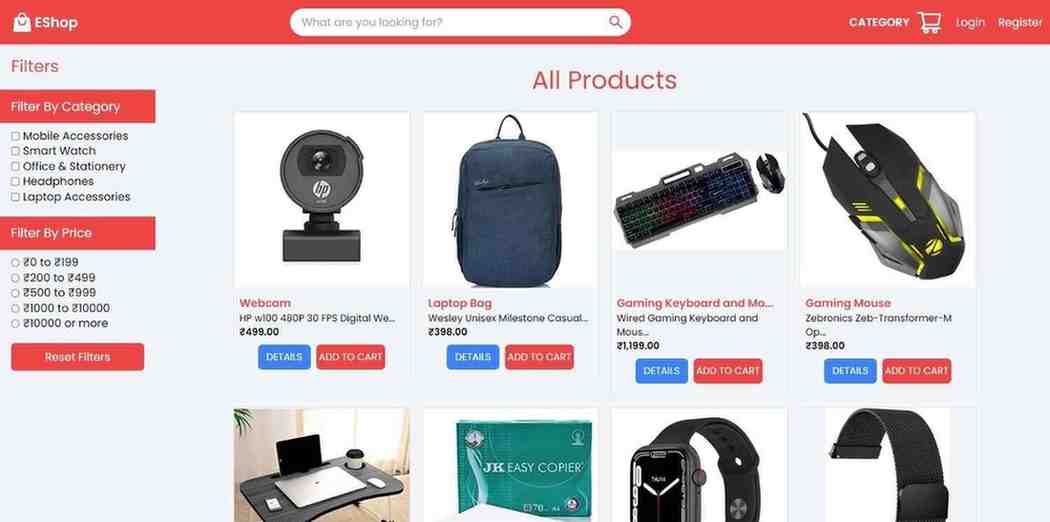Viewport: 1050px width, 522px height.
Task: Toggle the Laptop Accessories checkbox
Action: pos(15,197)
